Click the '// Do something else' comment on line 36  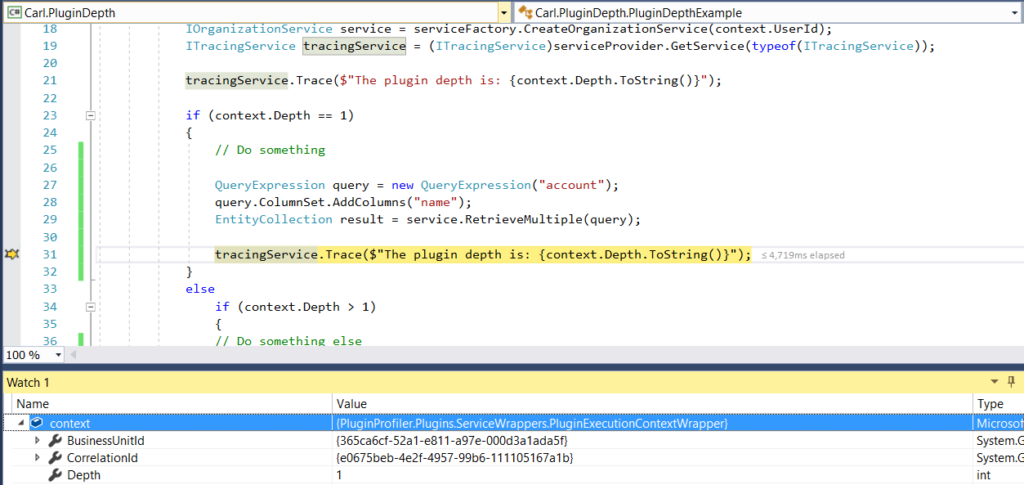288,341
